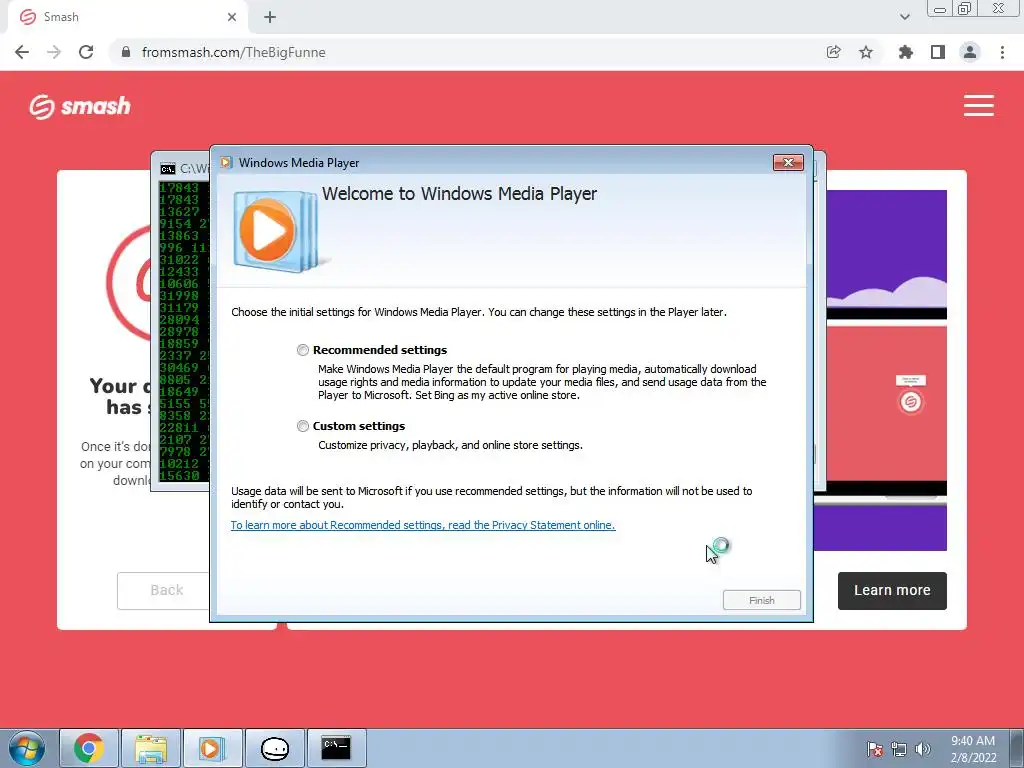Open the Windows Start menu
1024x768 pixels.
pos(27,748)
